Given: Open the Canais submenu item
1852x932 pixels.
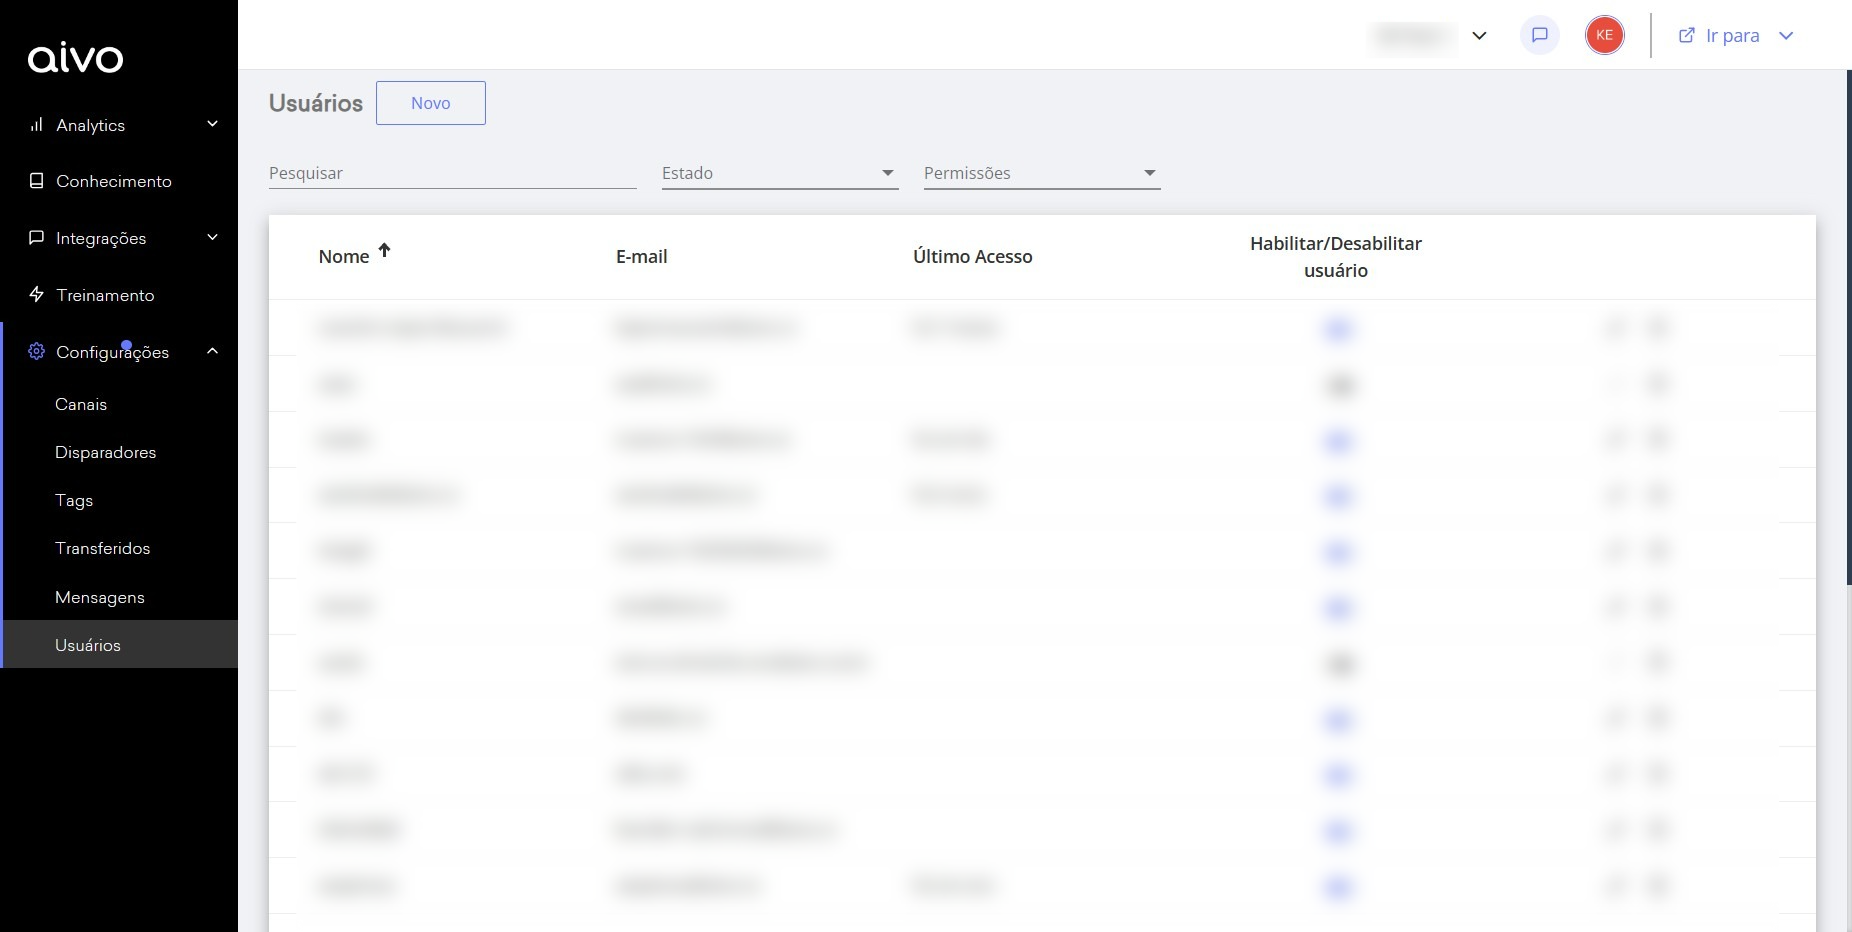Looking at the screenshot, I should pyautogui.click(x=81, y=404).
